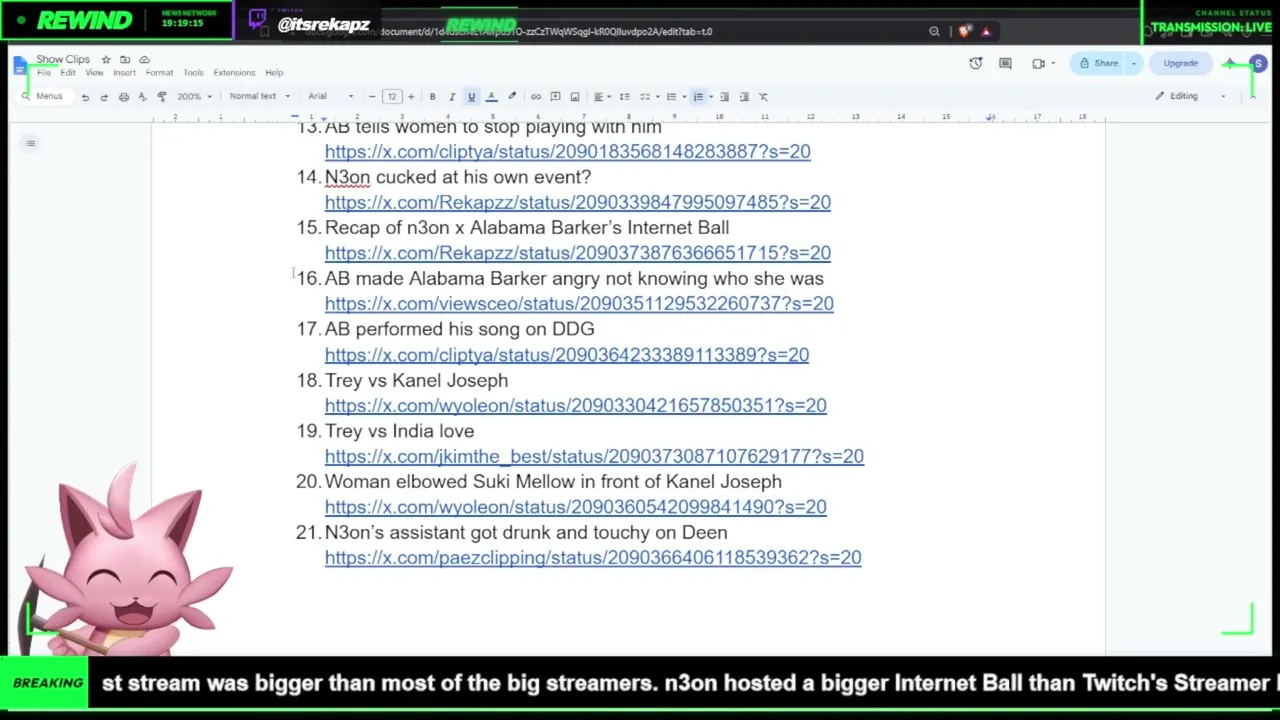Screen dimensions: 1280x720
Task: Star the Show Clips document
Action: click(106, 60)
